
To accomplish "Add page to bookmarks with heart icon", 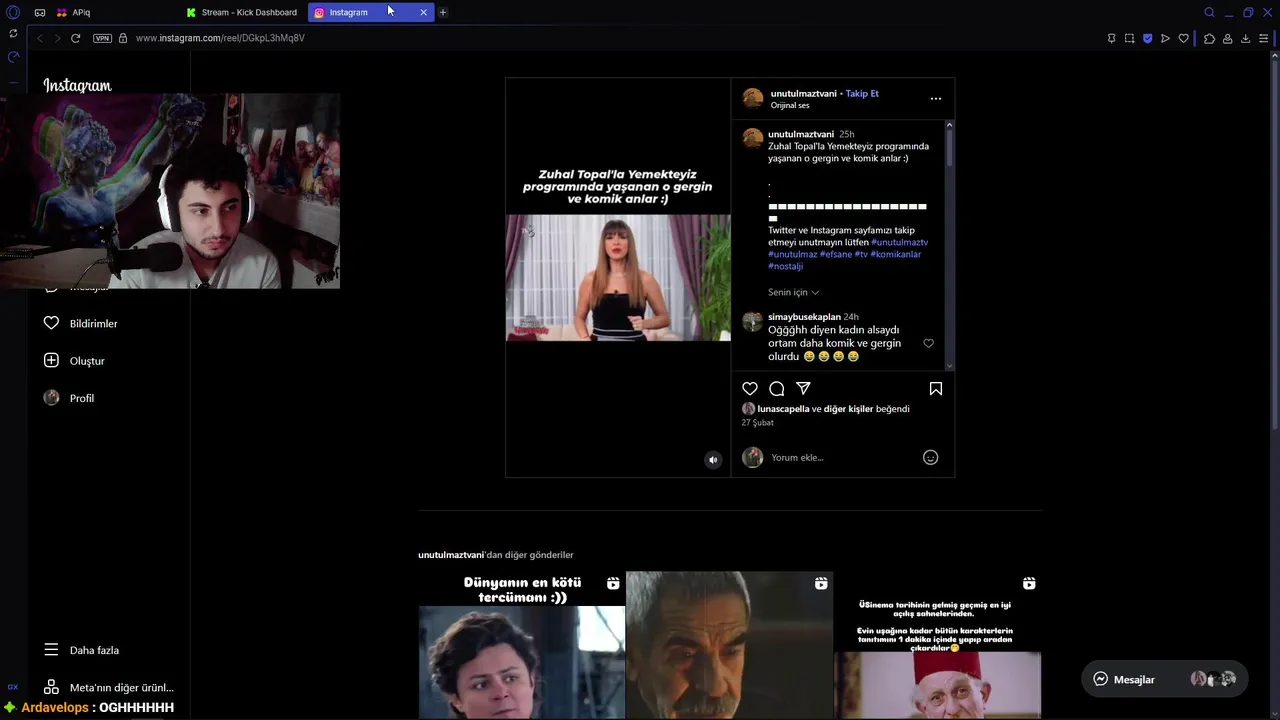I will (1183, 38).
